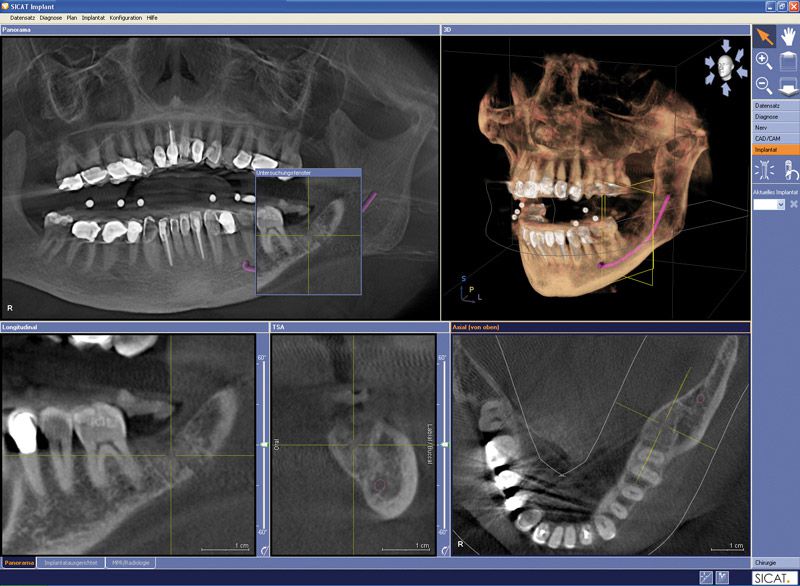Viewport: 800px width, 586px height.
Task: Select the arrow pointer tool
Action: (x=764, y=36)
